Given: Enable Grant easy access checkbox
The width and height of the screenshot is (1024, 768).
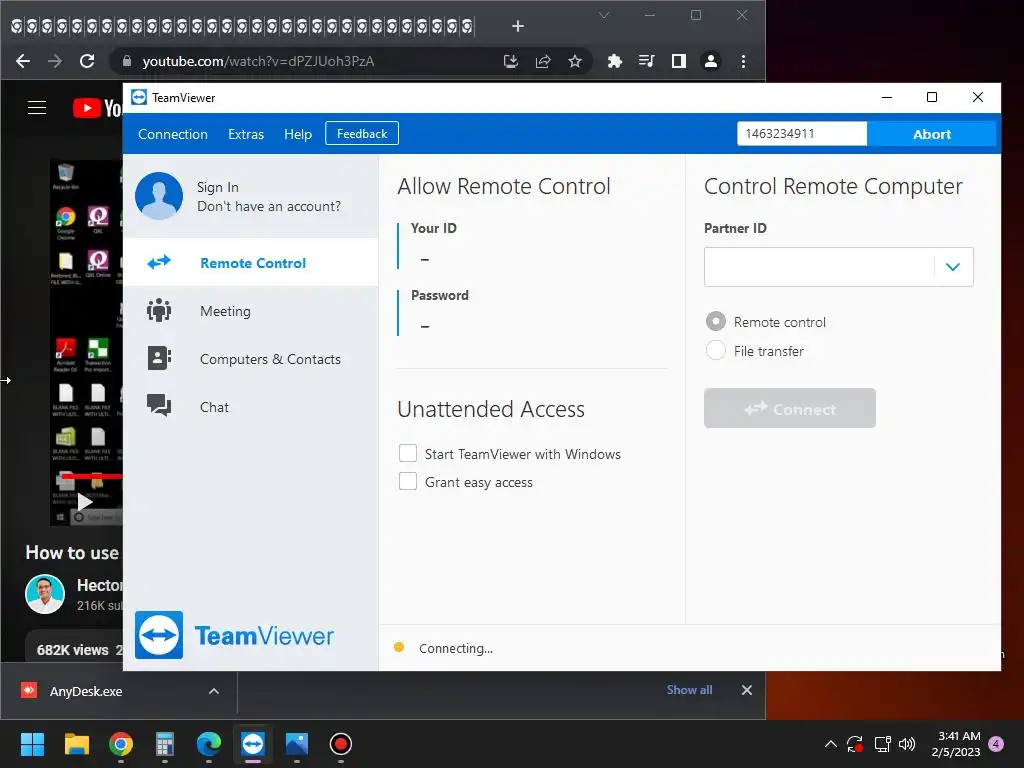Looking at the screenshot, I should [x=408, y=481].
